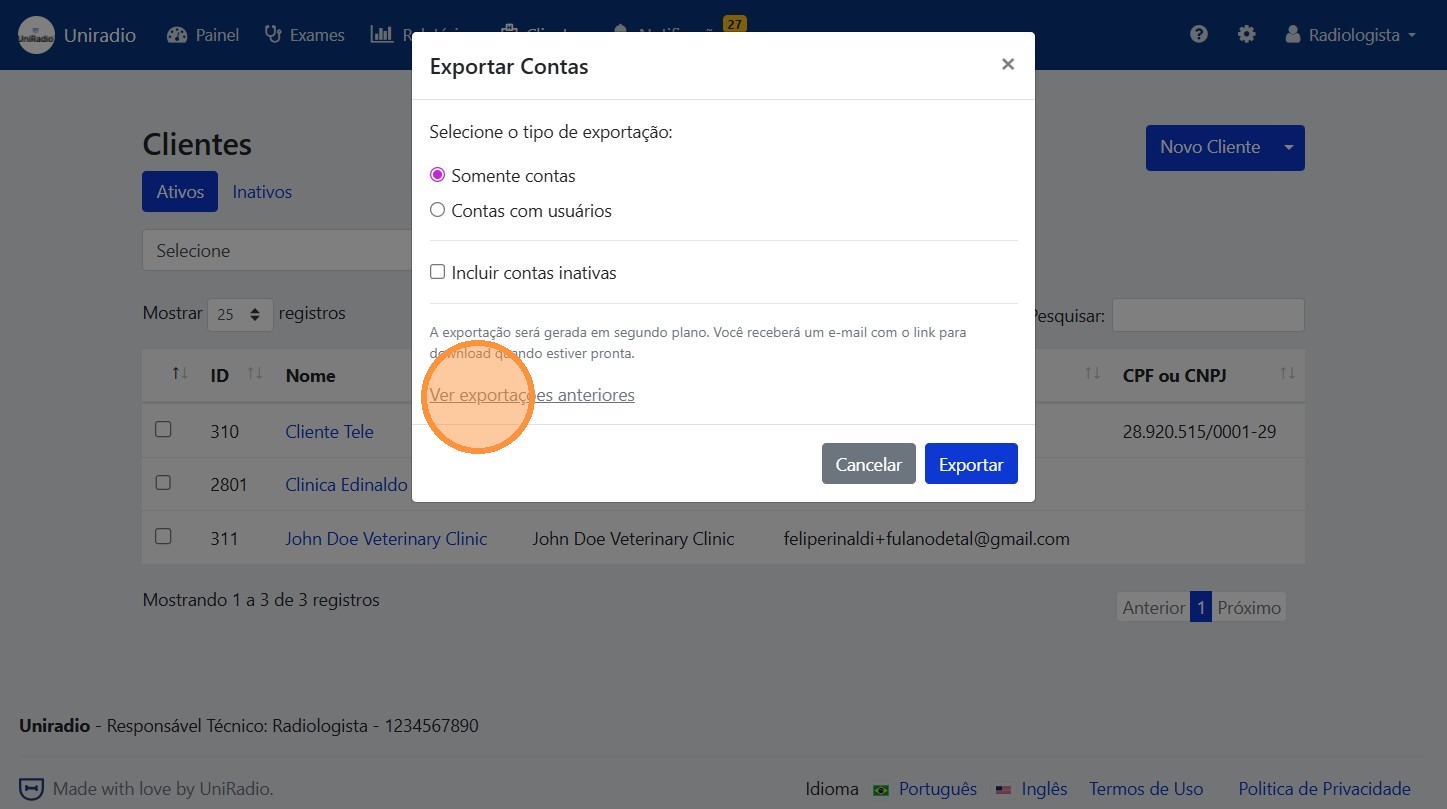Open the Painel menu item
The width and height of the screenshot is (1447, 809).
coord(203,35)
